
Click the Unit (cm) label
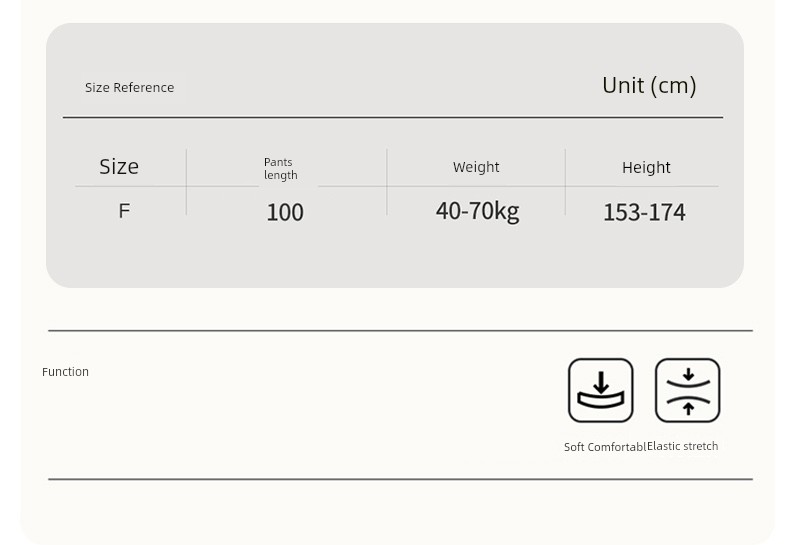649,86
